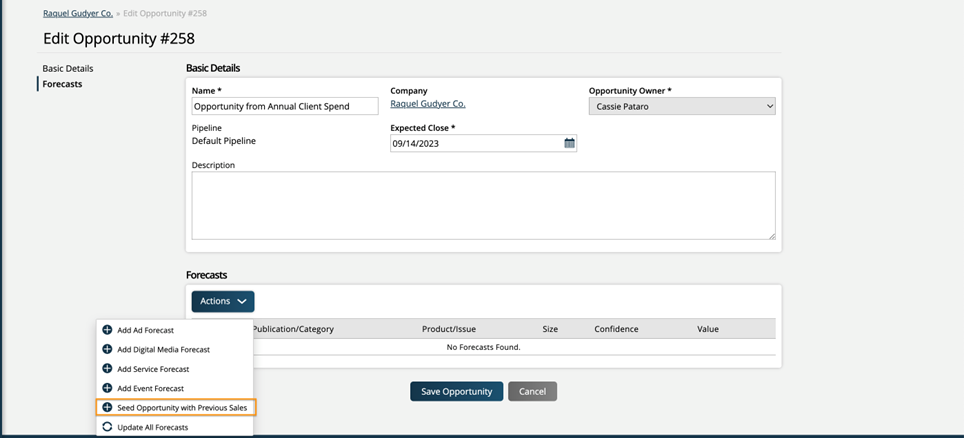Click the calendar icon beside Expected Close

[x=569, y=143]
